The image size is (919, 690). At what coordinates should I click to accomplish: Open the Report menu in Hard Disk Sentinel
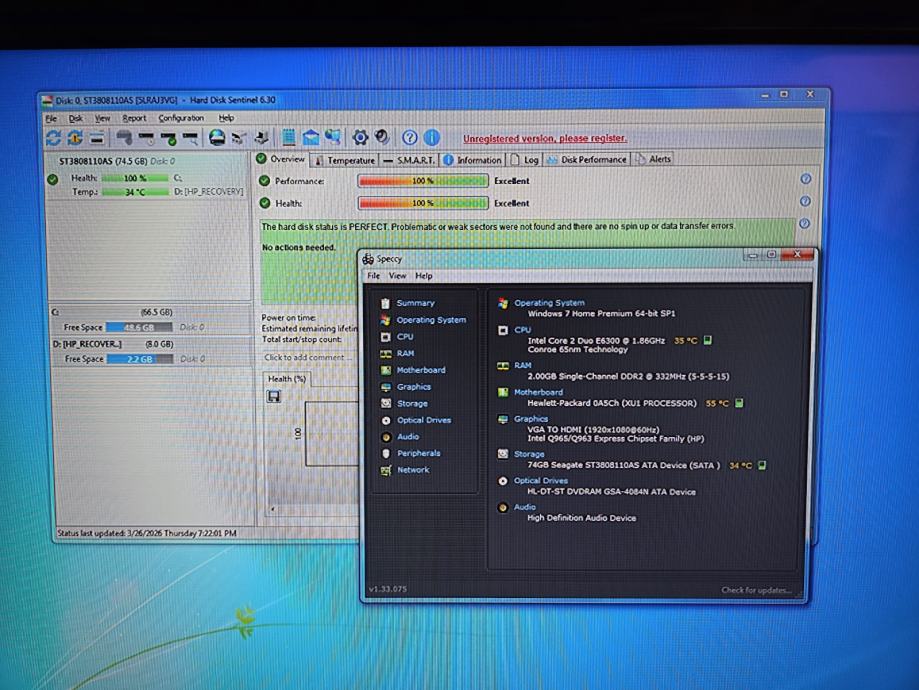tap(134, 118)
